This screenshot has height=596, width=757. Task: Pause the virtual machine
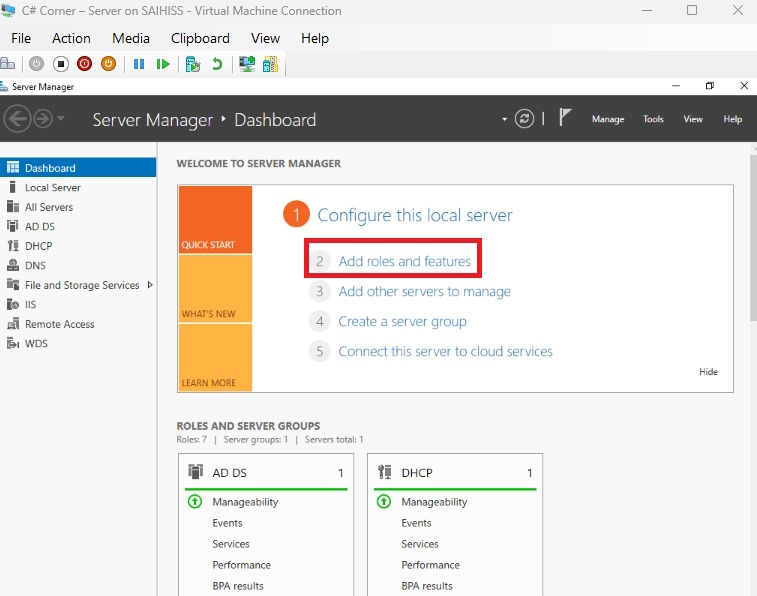[139, 64]
